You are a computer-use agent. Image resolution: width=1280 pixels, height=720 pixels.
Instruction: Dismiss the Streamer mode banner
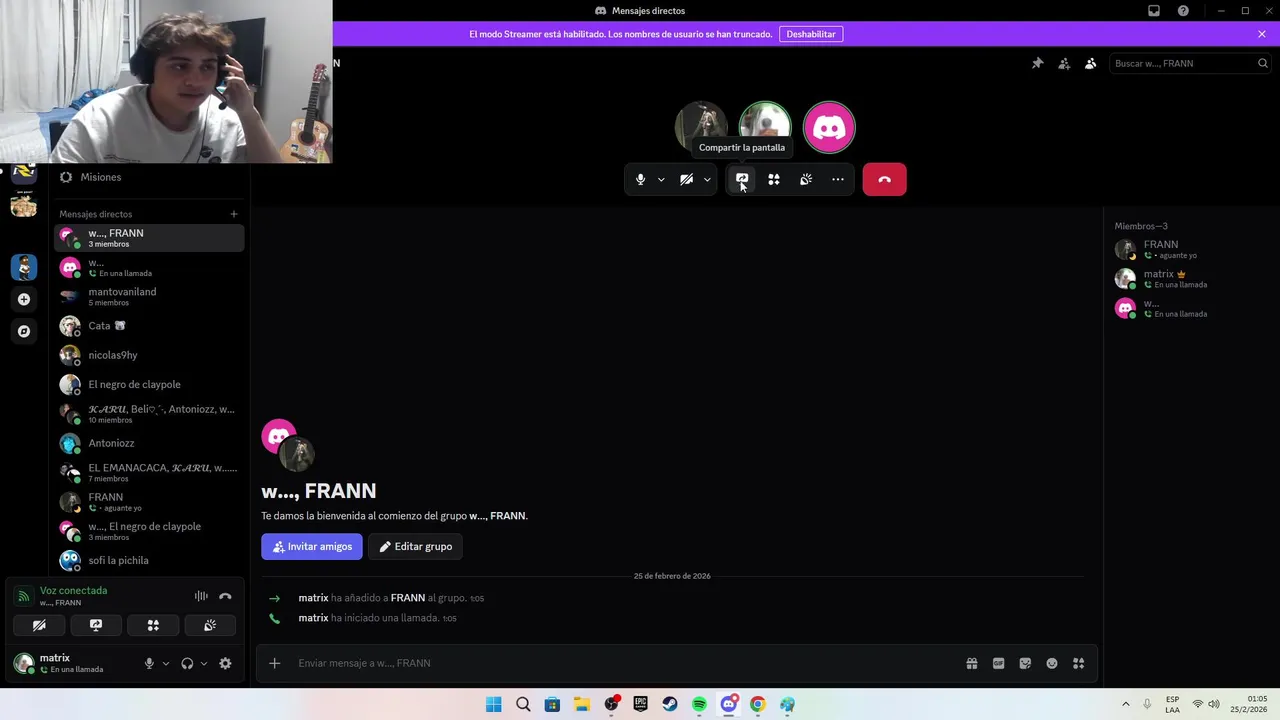(x=1262, y=34)
